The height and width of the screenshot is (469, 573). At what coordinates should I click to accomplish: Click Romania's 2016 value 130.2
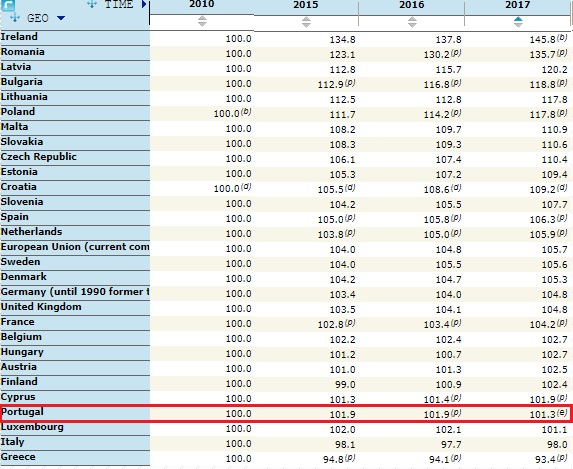click(437, 54)
